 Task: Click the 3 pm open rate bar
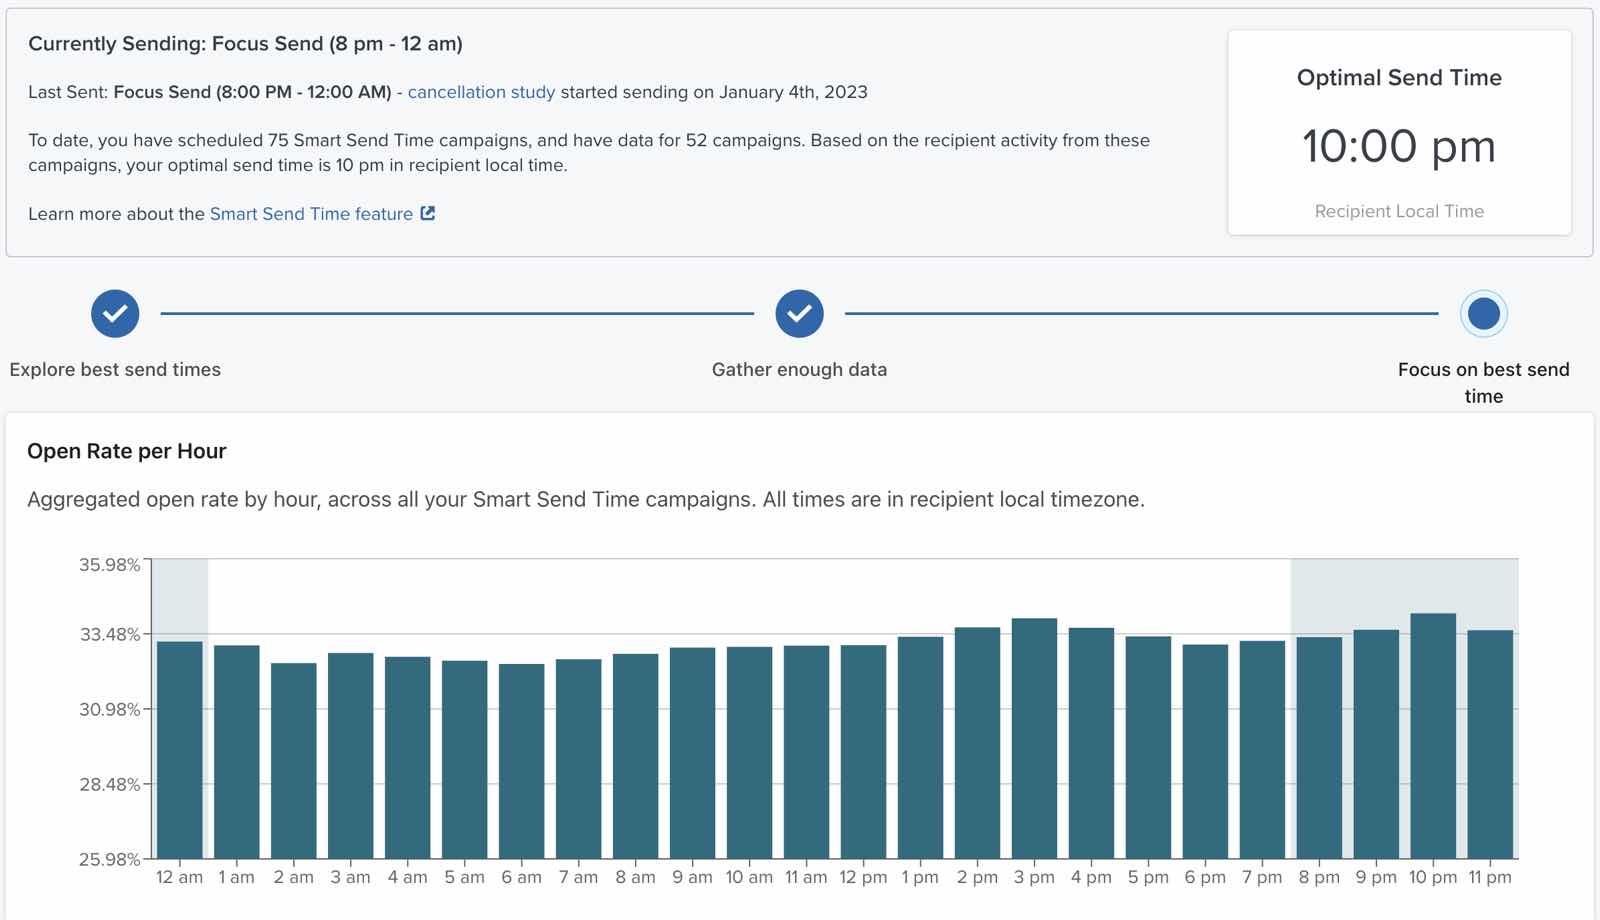[x=1034, y=738]
